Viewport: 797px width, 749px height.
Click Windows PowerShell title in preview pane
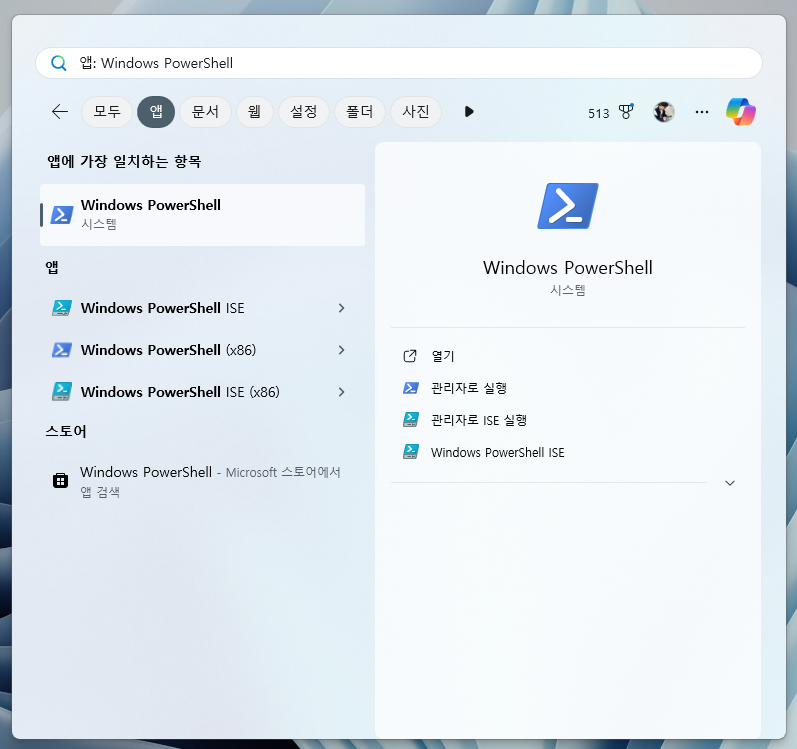click(x=568, y=268)
